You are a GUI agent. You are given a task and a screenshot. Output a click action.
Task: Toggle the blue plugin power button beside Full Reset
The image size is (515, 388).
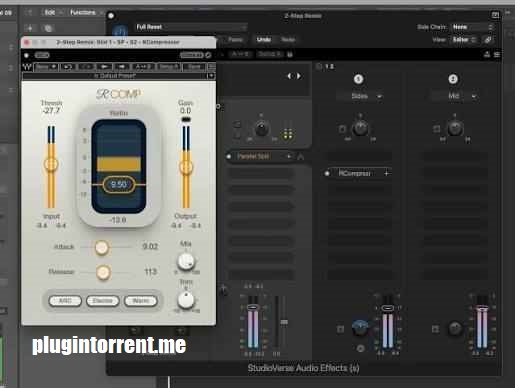[120, 31]
